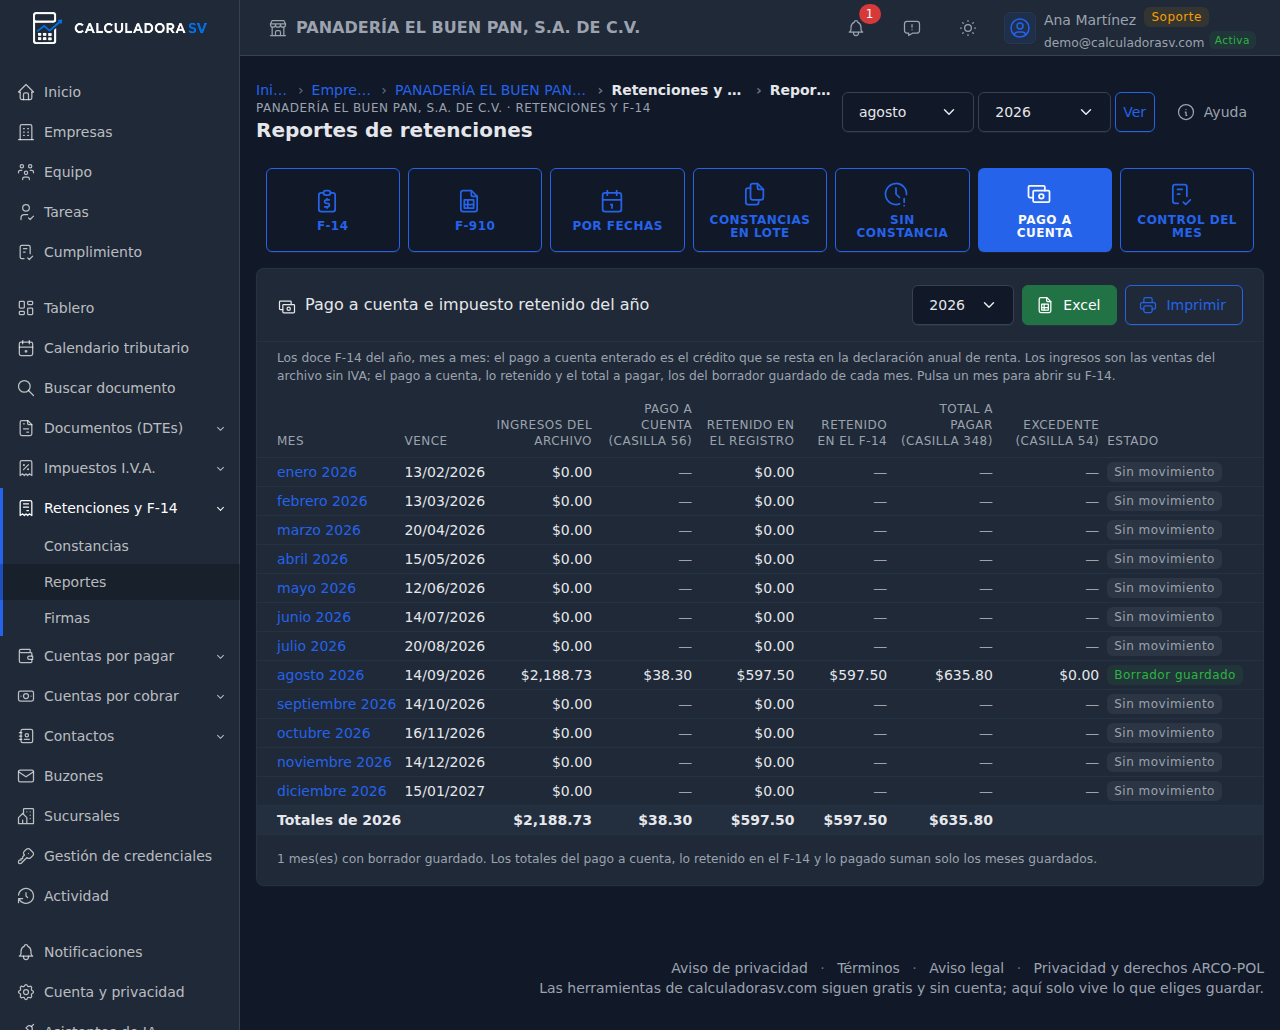Export the table with Excel button
The width and height of the screenshot is (1280, 1030).
tap(1069, 305)
